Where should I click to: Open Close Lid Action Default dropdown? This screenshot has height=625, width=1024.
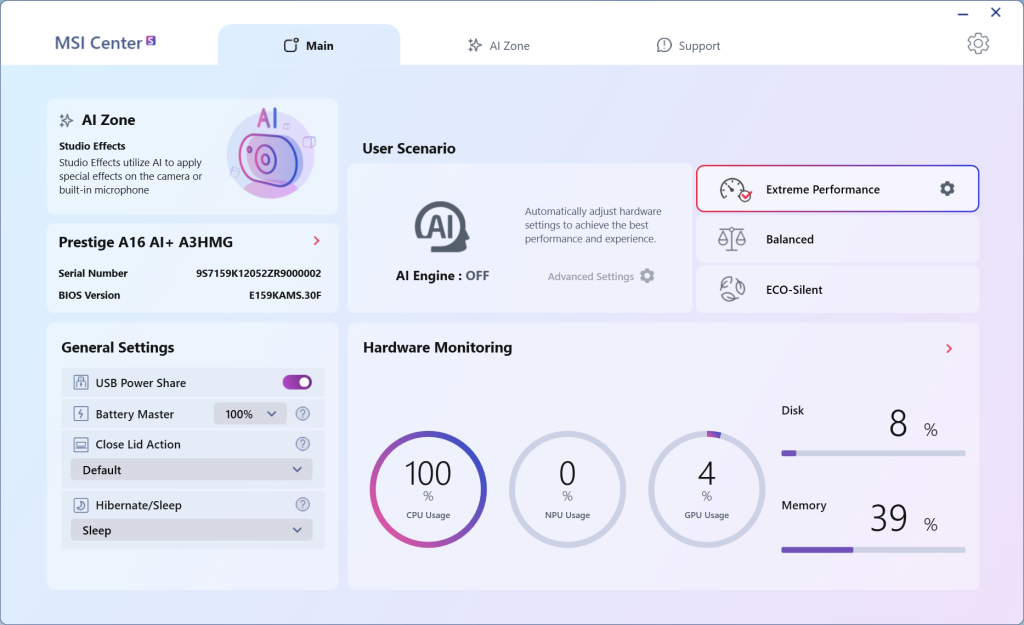[191, 470]
